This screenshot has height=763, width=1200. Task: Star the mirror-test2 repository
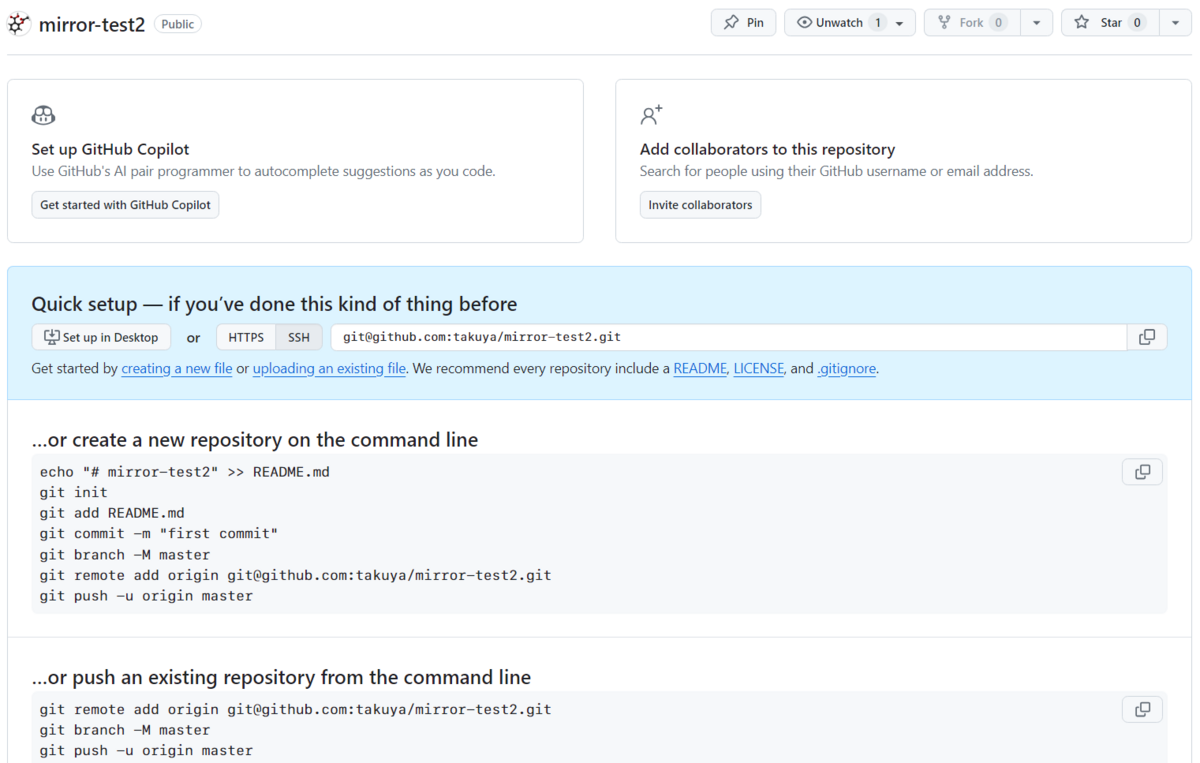point(1110,23)
